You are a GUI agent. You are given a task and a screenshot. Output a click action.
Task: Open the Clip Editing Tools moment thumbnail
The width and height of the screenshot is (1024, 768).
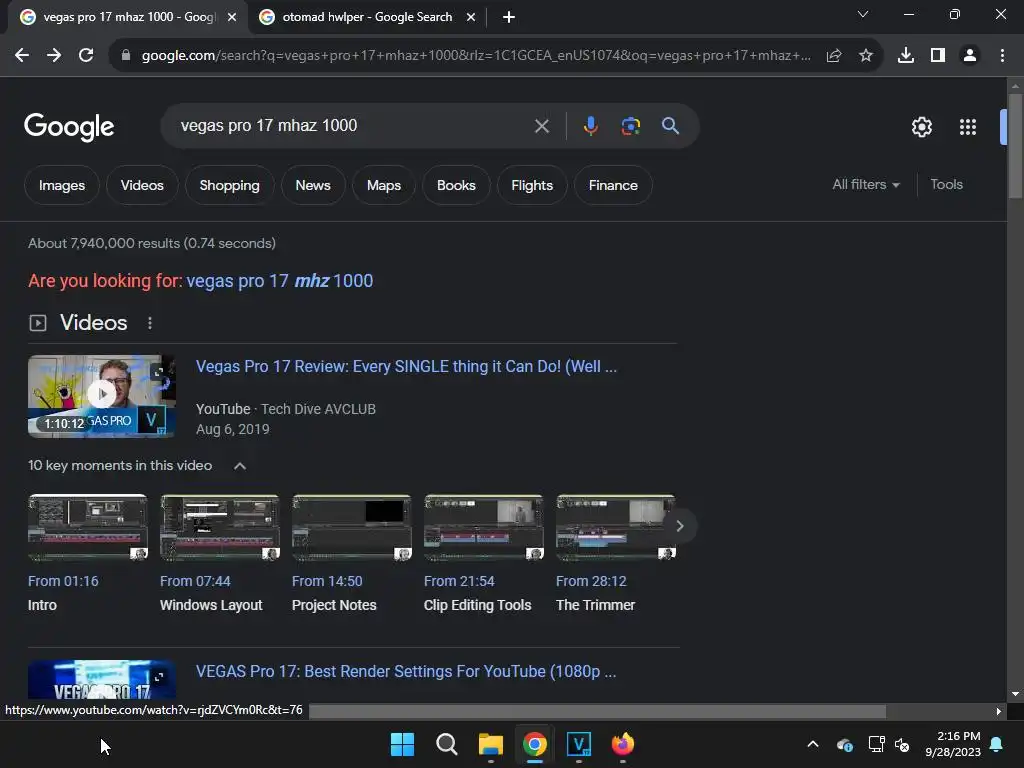[484, 528]
